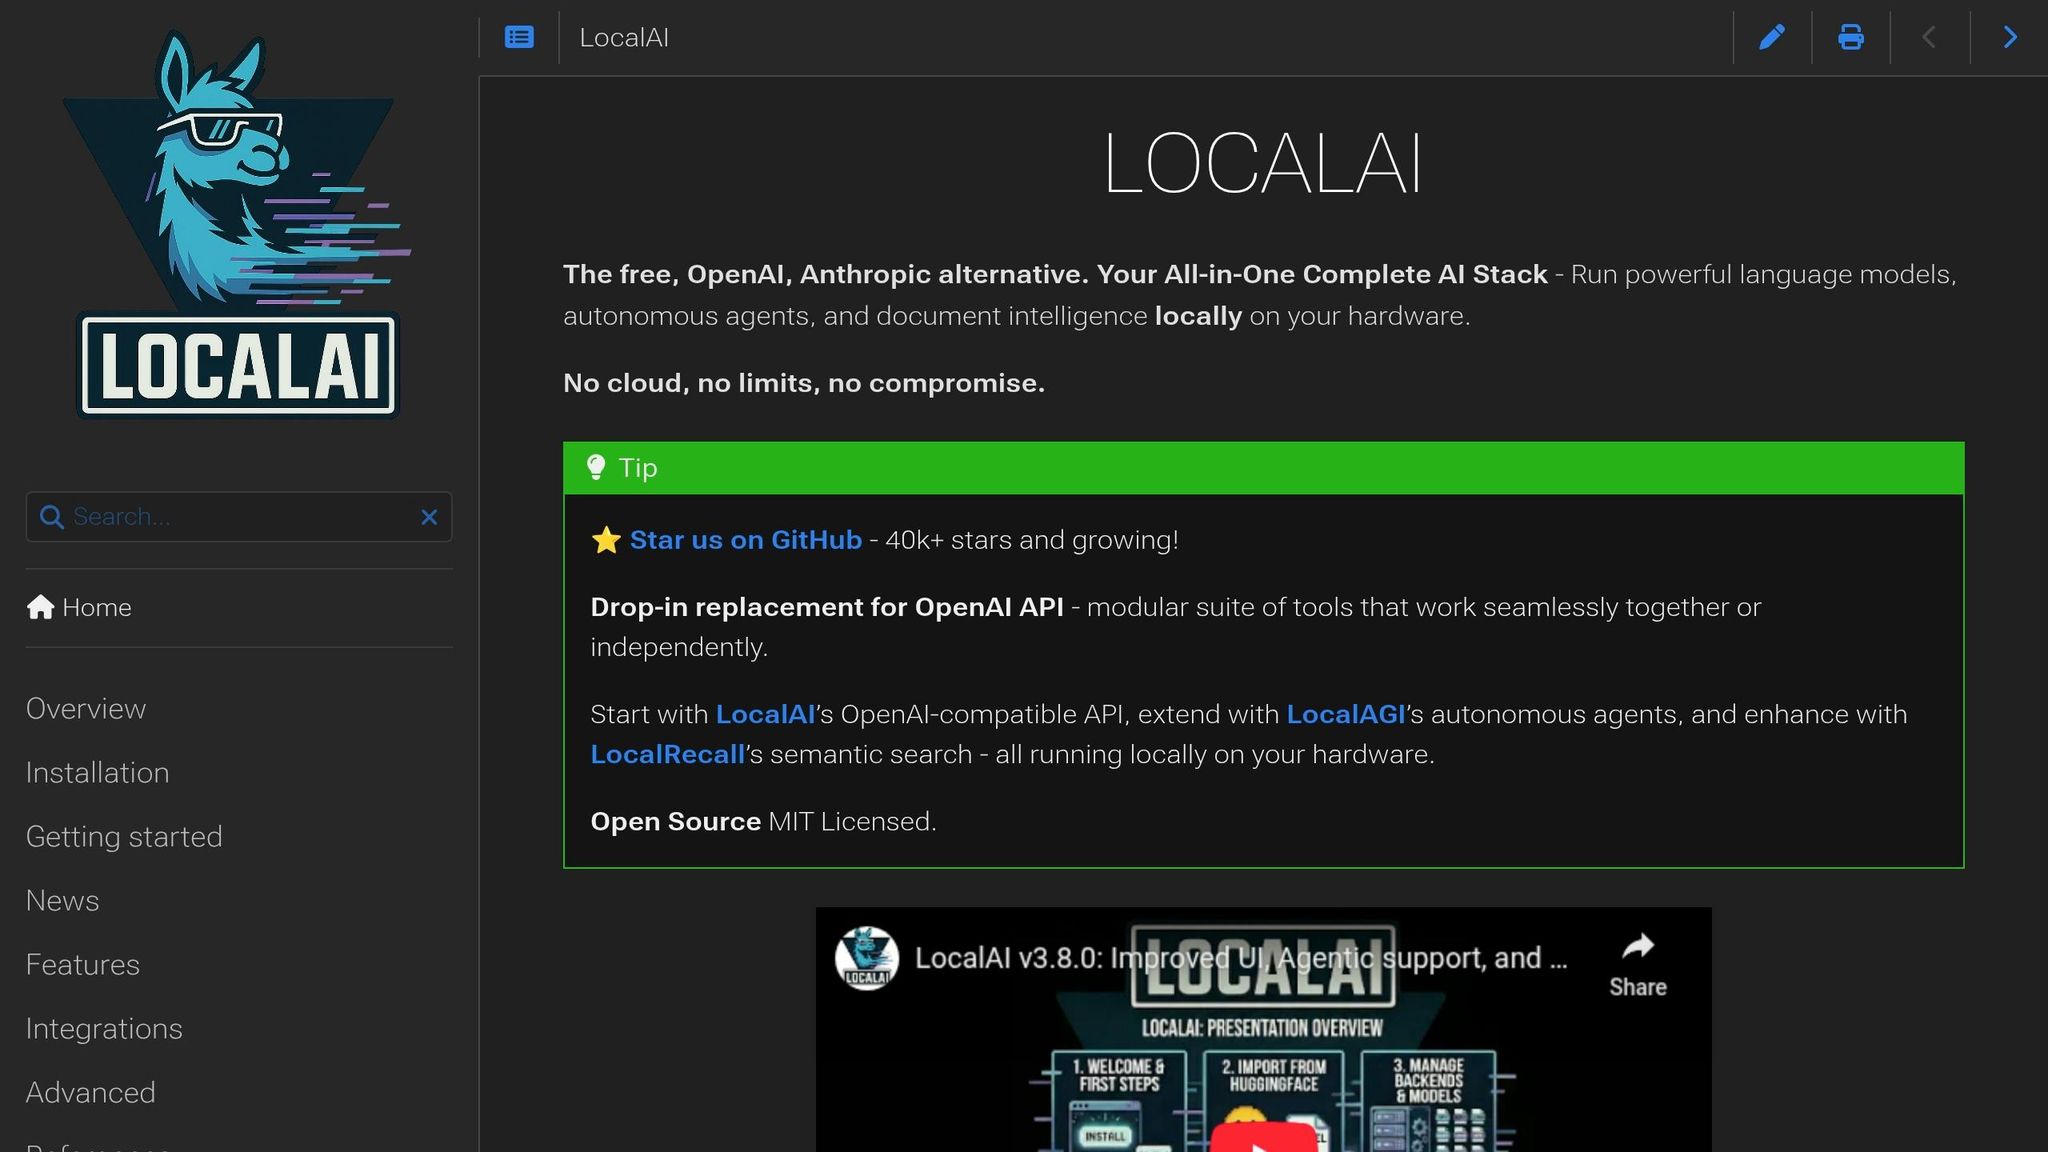Follow the LocalAGI link in tip box
Image resolution: width=2048 pixels, height=1152 pixels.
1346,714
